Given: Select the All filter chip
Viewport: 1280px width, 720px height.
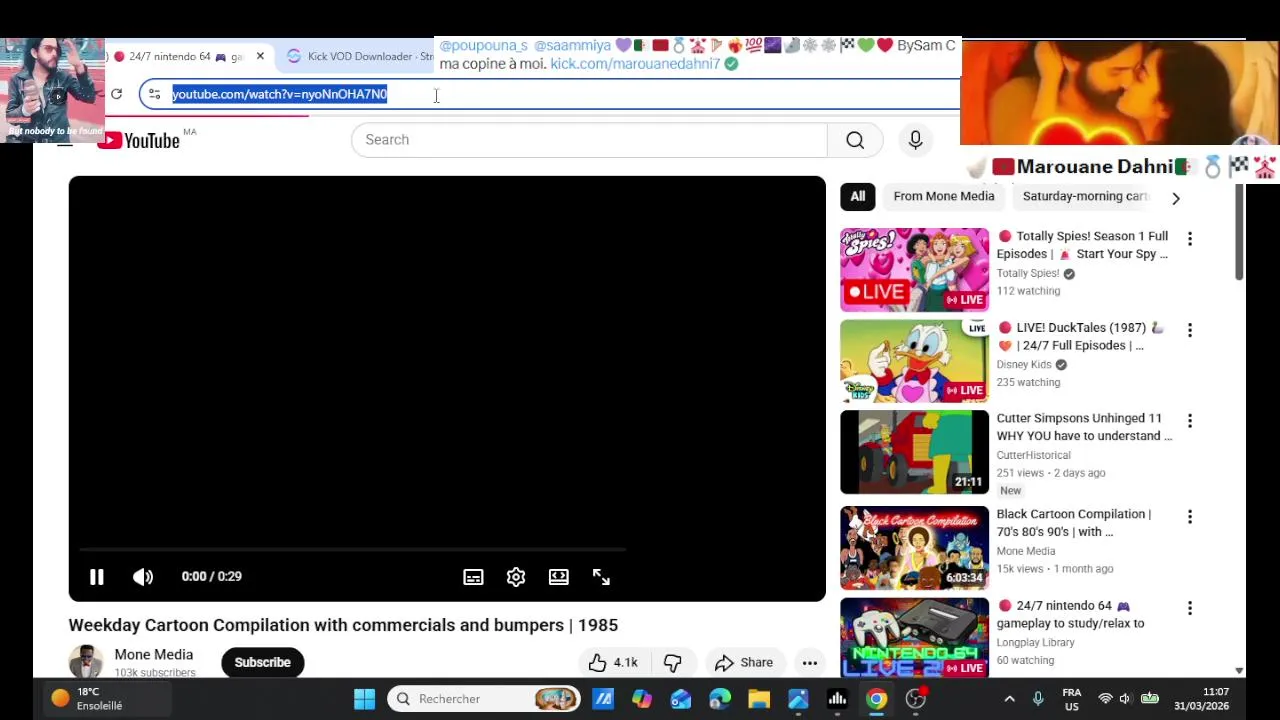Looking at the screenshot, I should point(858,196).
